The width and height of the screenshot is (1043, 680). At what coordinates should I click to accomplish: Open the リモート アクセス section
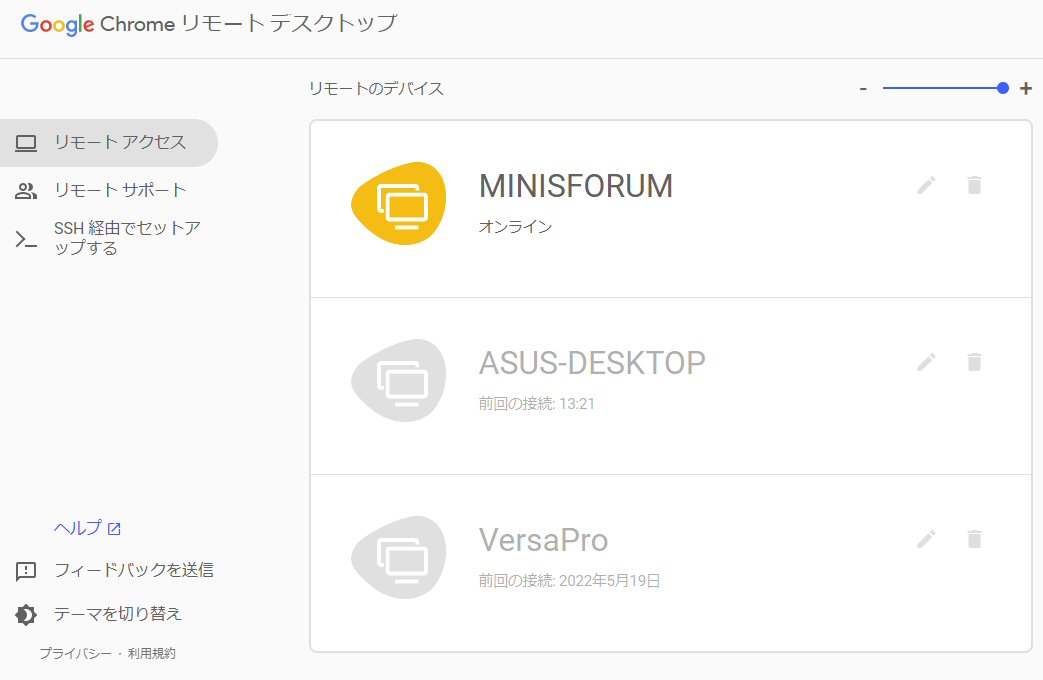108,142
